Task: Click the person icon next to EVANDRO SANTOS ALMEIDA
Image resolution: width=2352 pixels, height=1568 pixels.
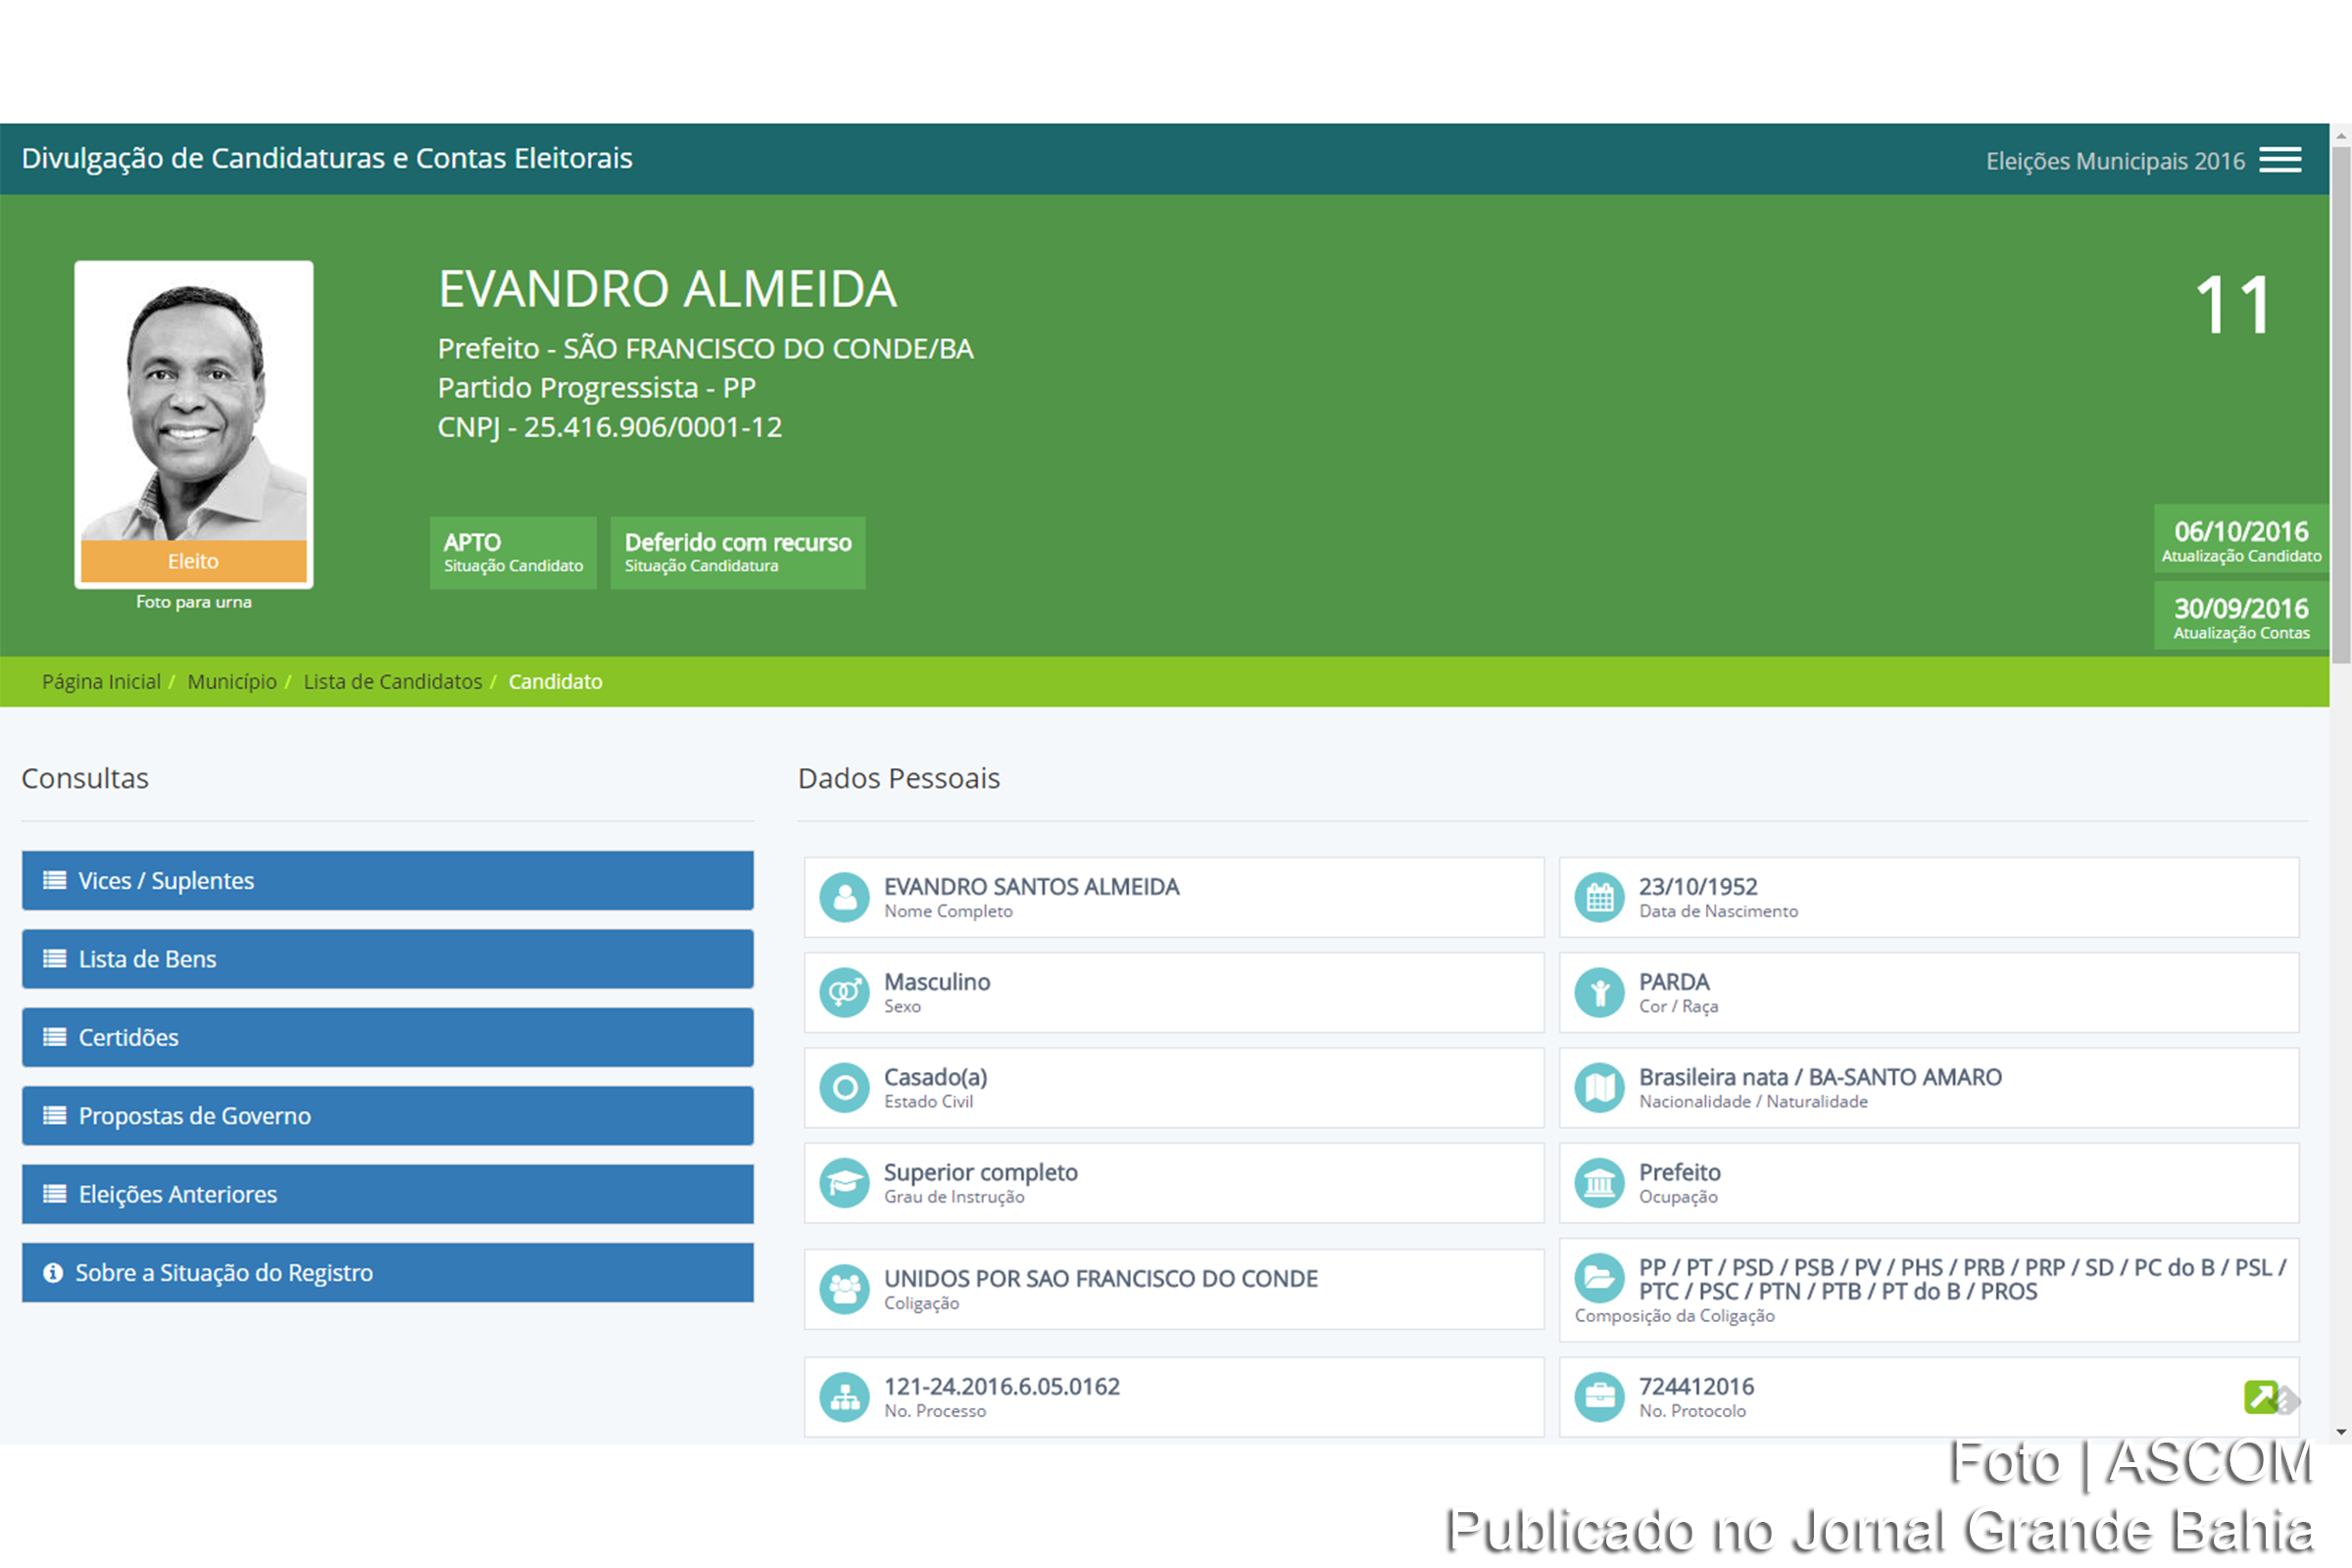Action: [845, 897]
